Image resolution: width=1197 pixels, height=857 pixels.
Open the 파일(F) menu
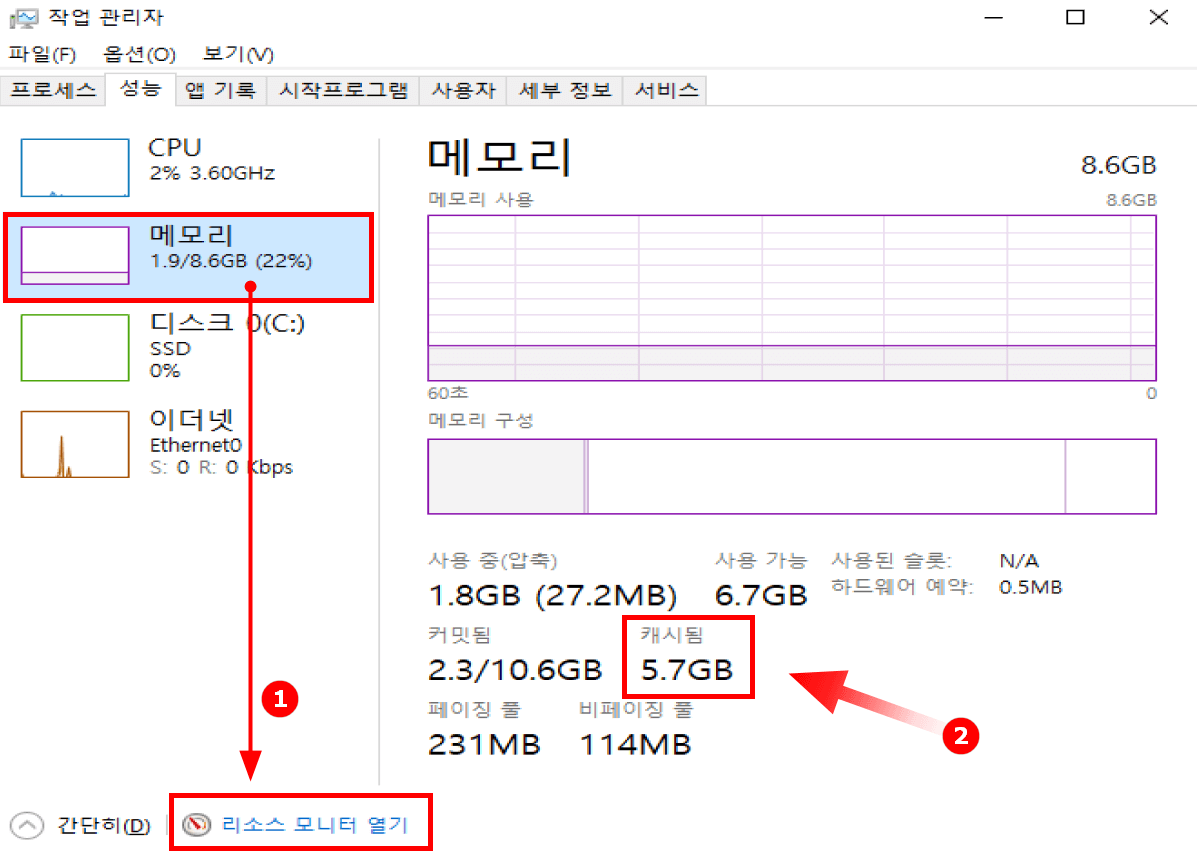[x=42, y=54]
